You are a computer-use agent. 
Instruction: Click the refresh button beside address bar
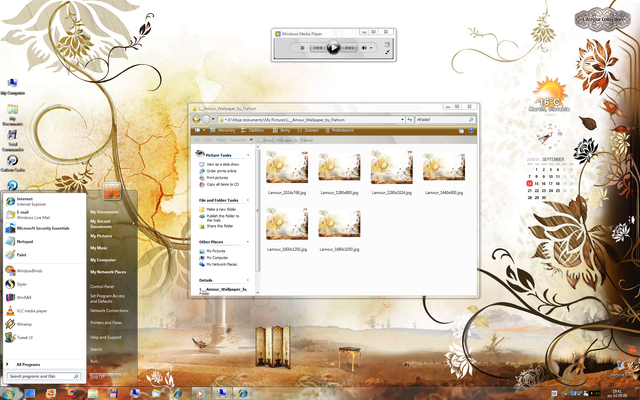(x=410, y=120)
